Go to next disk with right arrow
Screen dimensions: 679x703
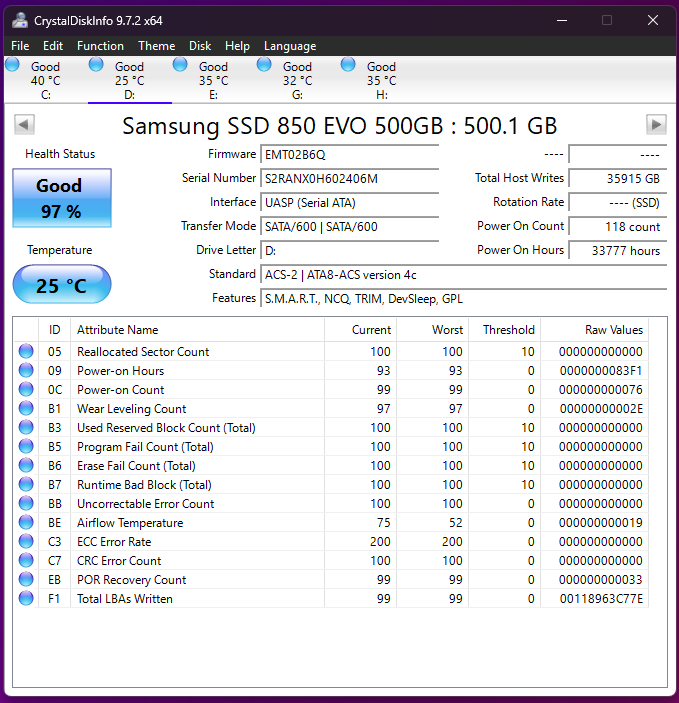point(656,124)
